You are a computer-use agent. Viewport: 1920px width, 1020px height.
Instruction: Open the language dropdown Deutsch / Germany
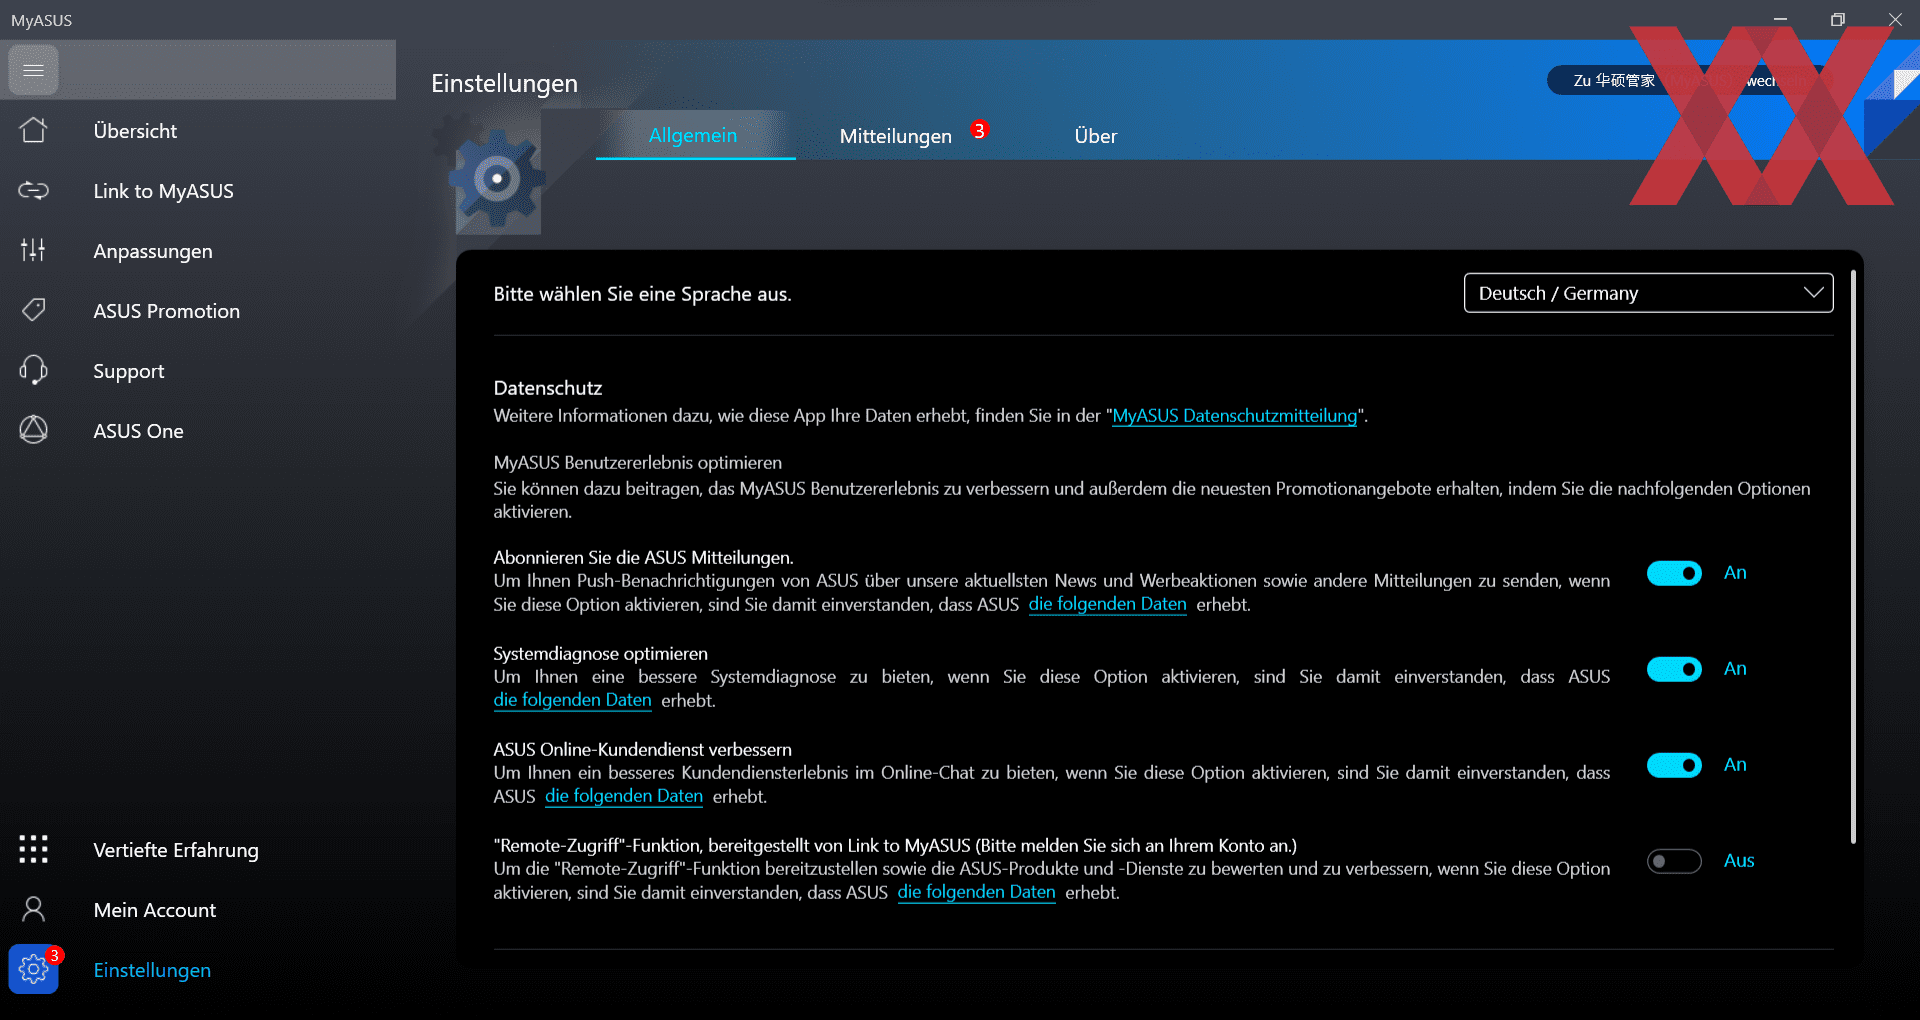1648,293
